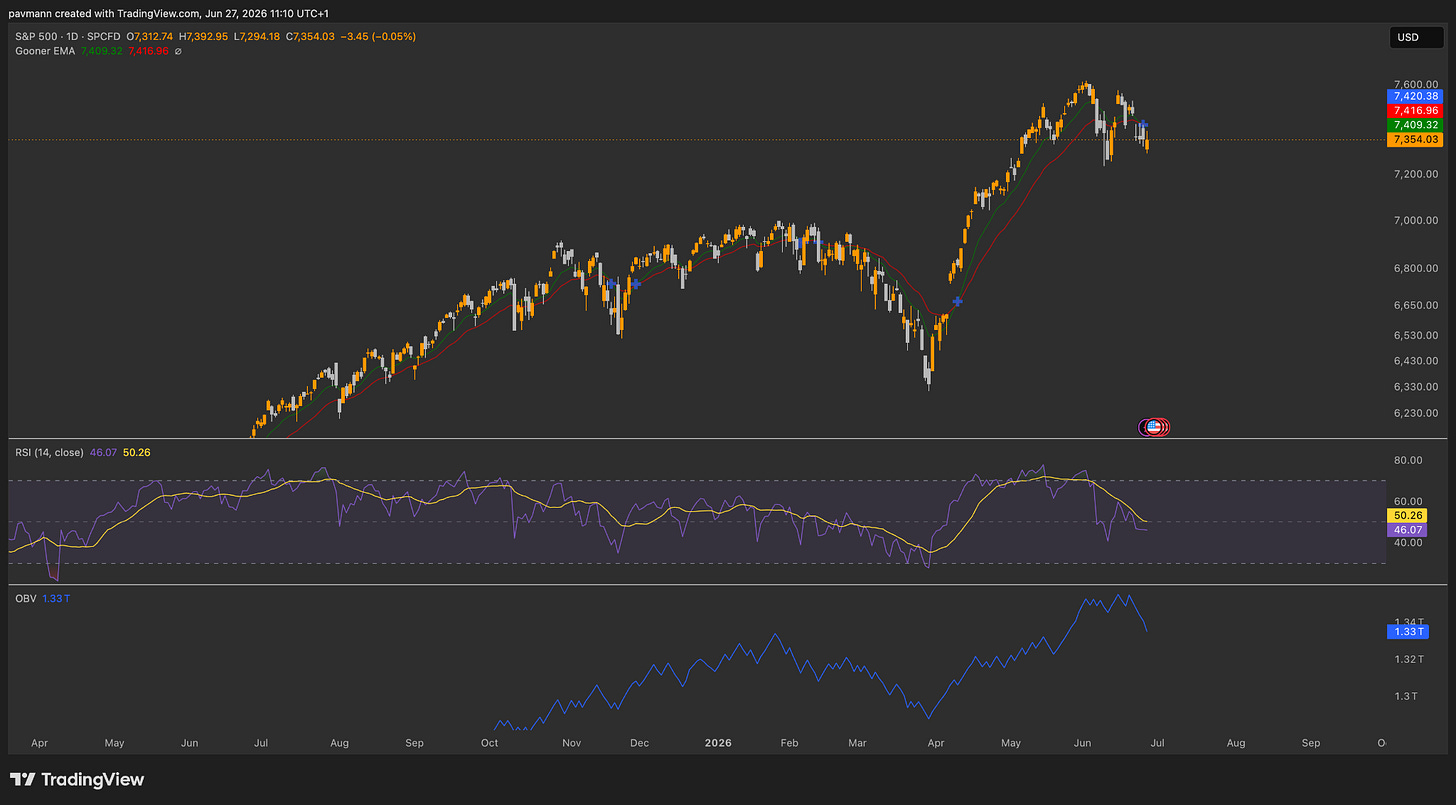
Task: Click the blue plus marker at the April 2026 rally start
Action: click(957, 301)
